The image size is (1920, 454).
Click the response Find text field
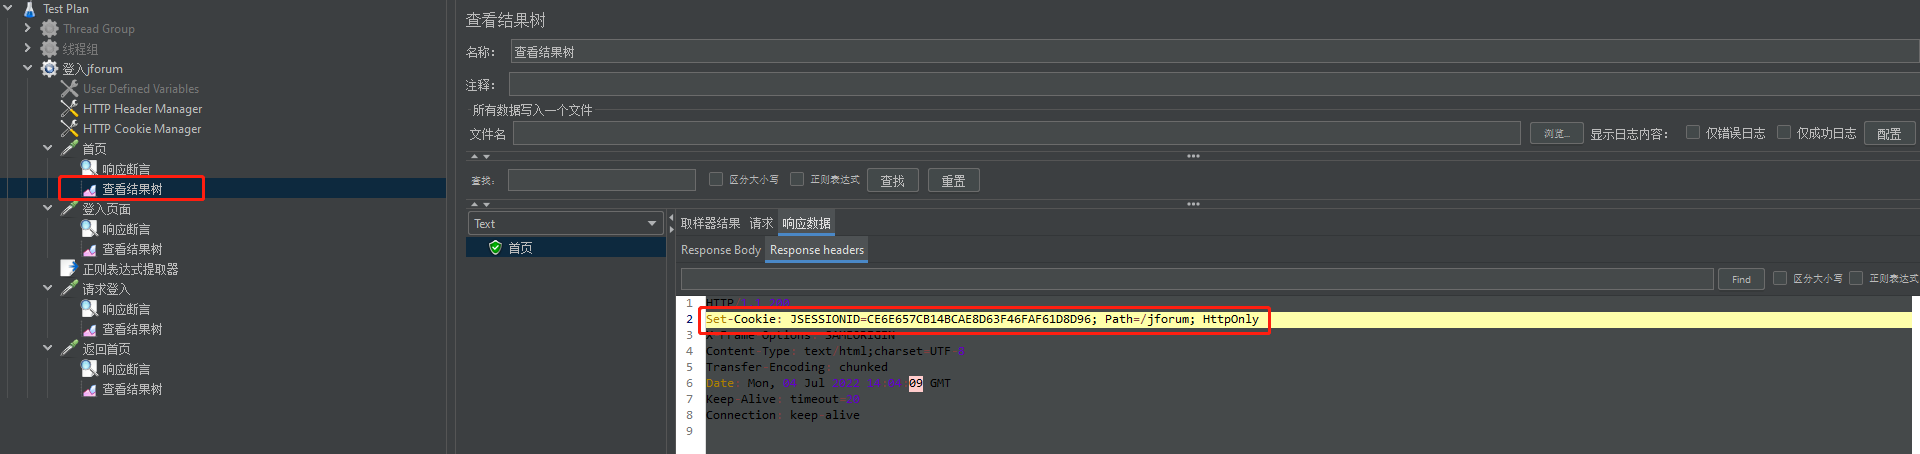1197,279
